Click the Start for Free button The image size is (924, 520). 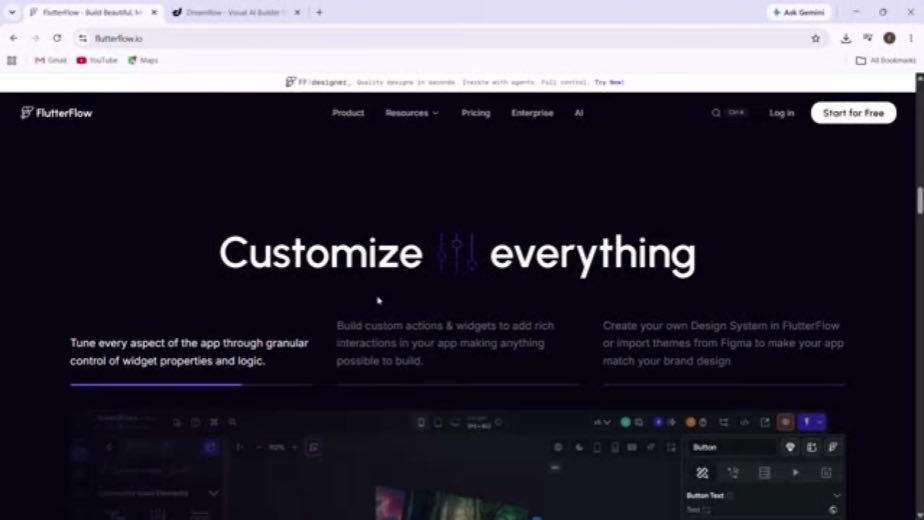coord(853,113)
